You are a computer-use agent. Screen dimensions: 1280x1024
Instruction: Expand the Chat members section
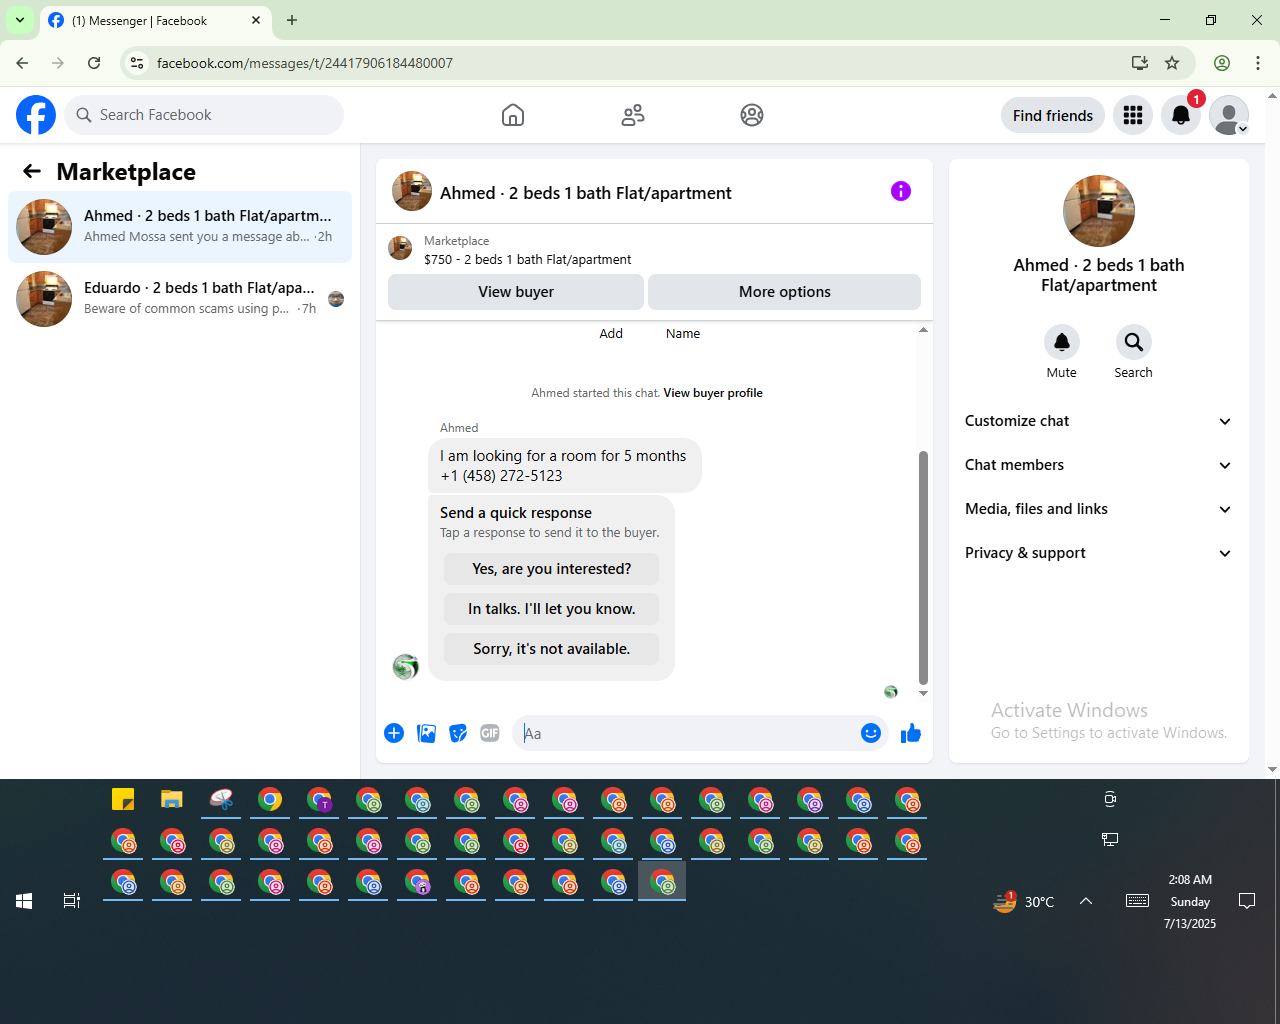tap(1099, 465)
